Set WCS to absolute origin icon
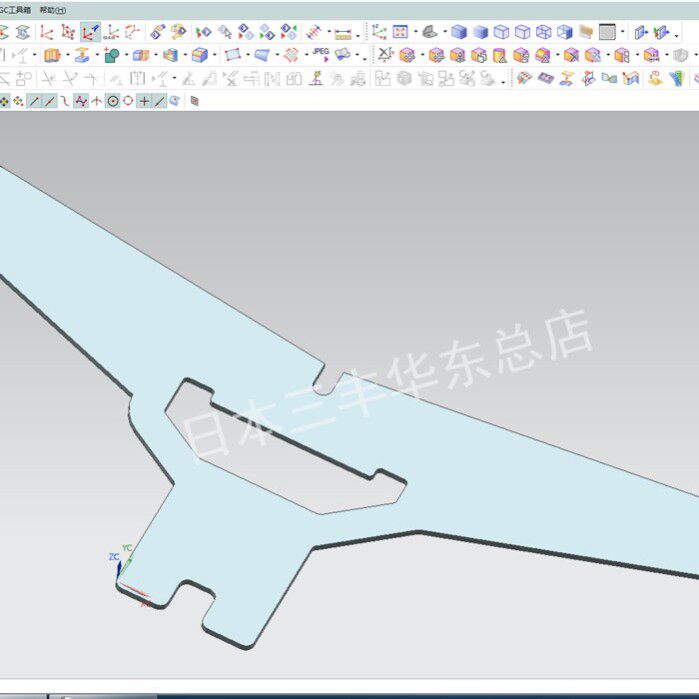Image resolution: width=699 pixels, height=699 pixels. click(111, 32)
